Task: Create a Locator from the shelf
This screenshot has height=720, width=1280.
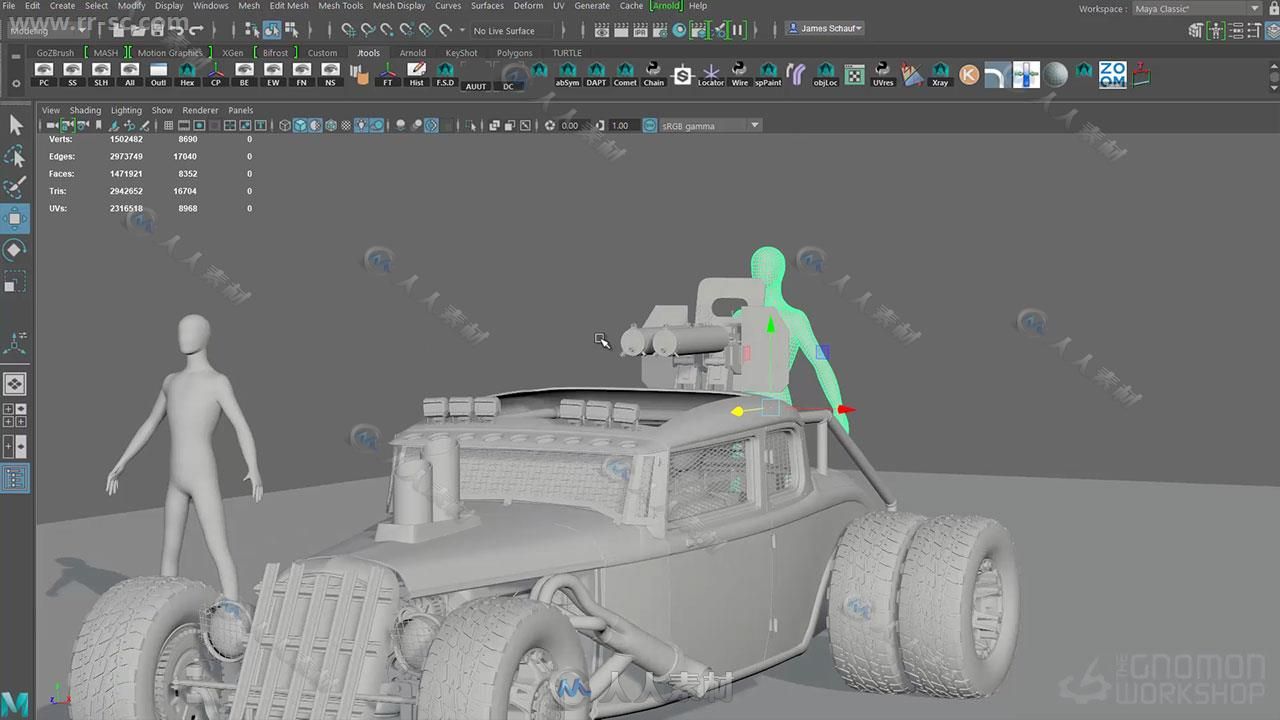Action: [x=711, y=74]
